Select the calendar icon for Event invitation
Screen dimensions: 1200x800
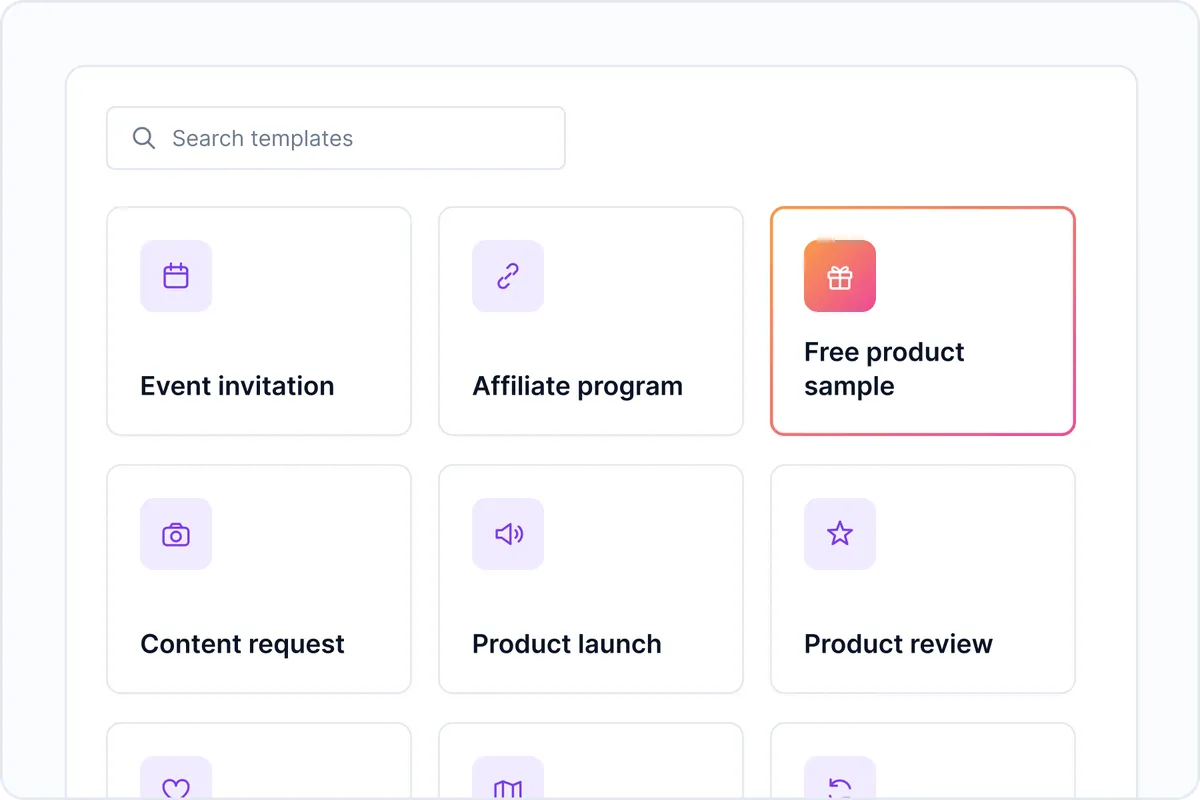[176, 276]
